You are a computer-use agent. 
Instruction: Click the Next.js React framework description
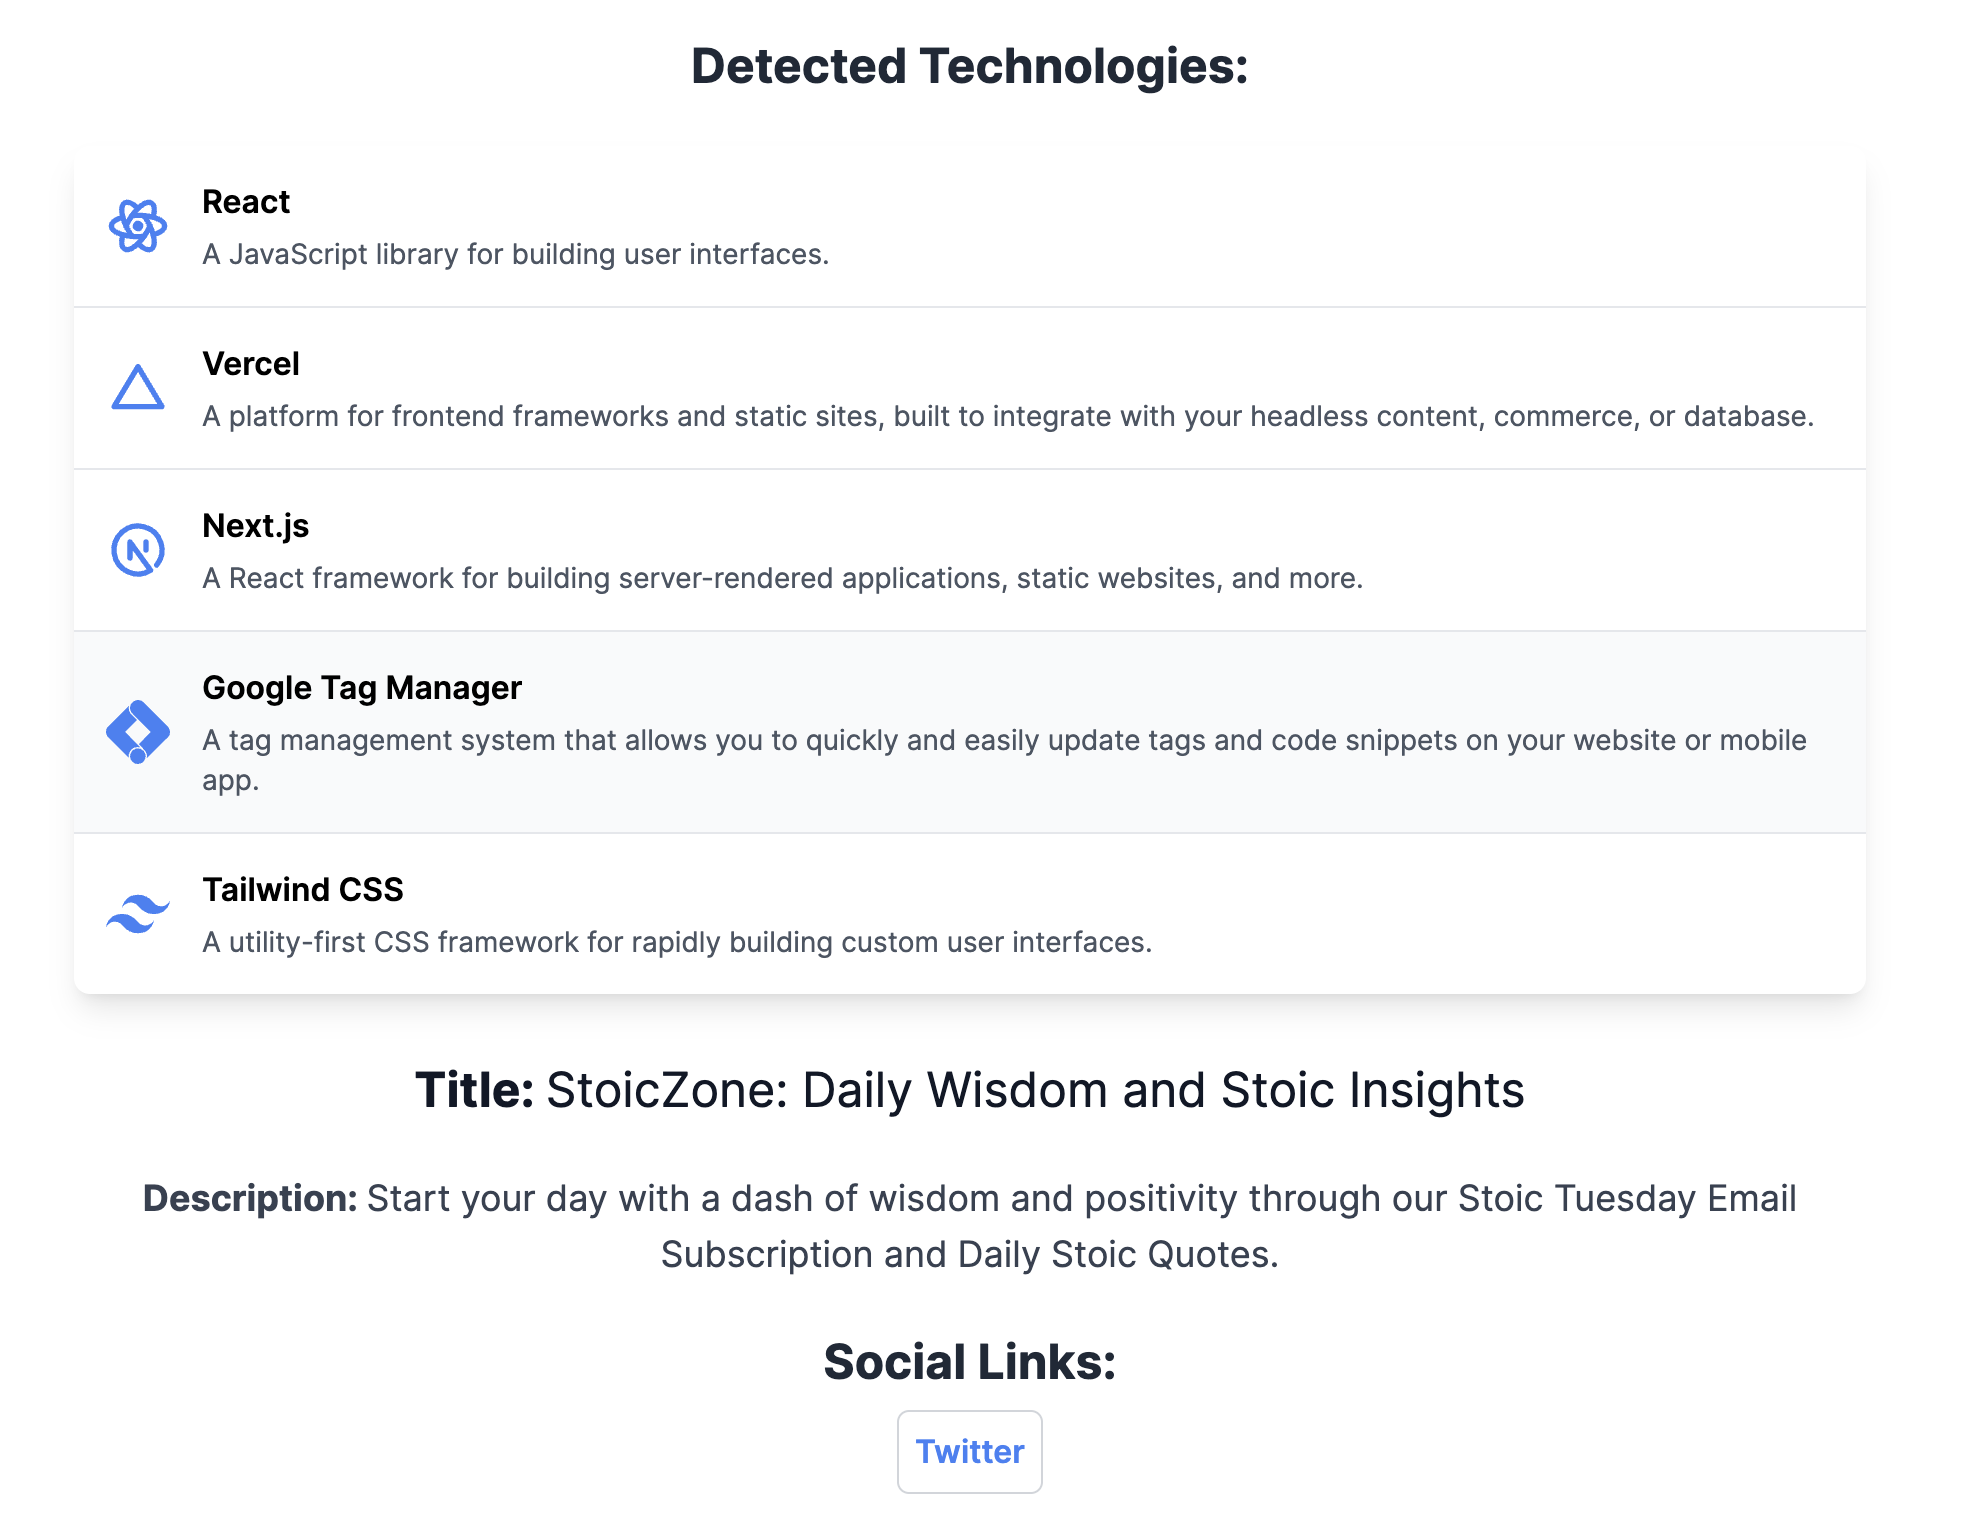(x=783, y=579)
